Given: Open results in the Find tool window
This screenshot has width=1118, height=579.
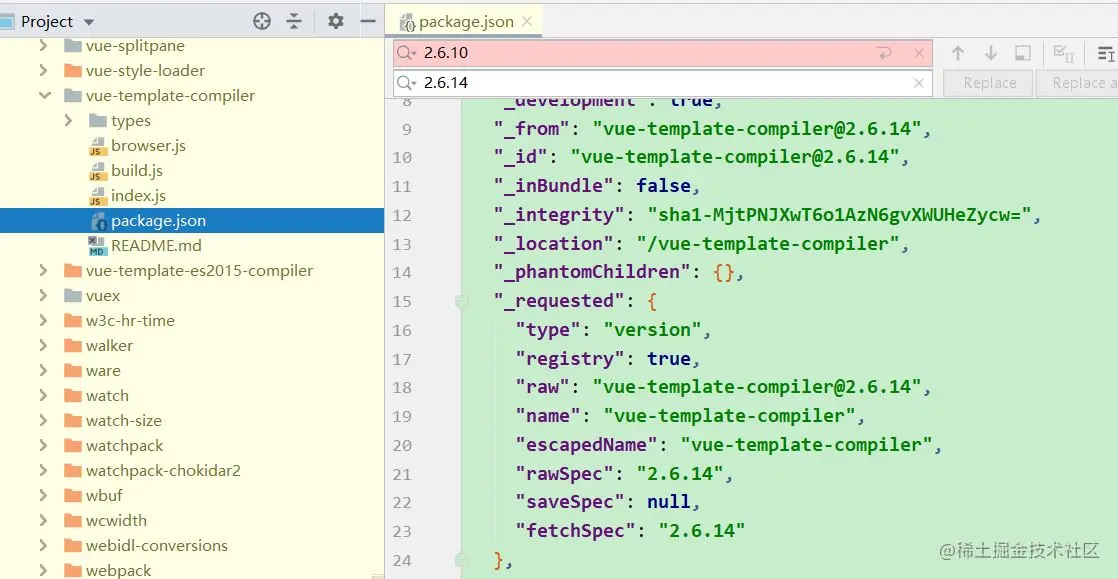Looking at the screenshot, I should coord(1023,53).
